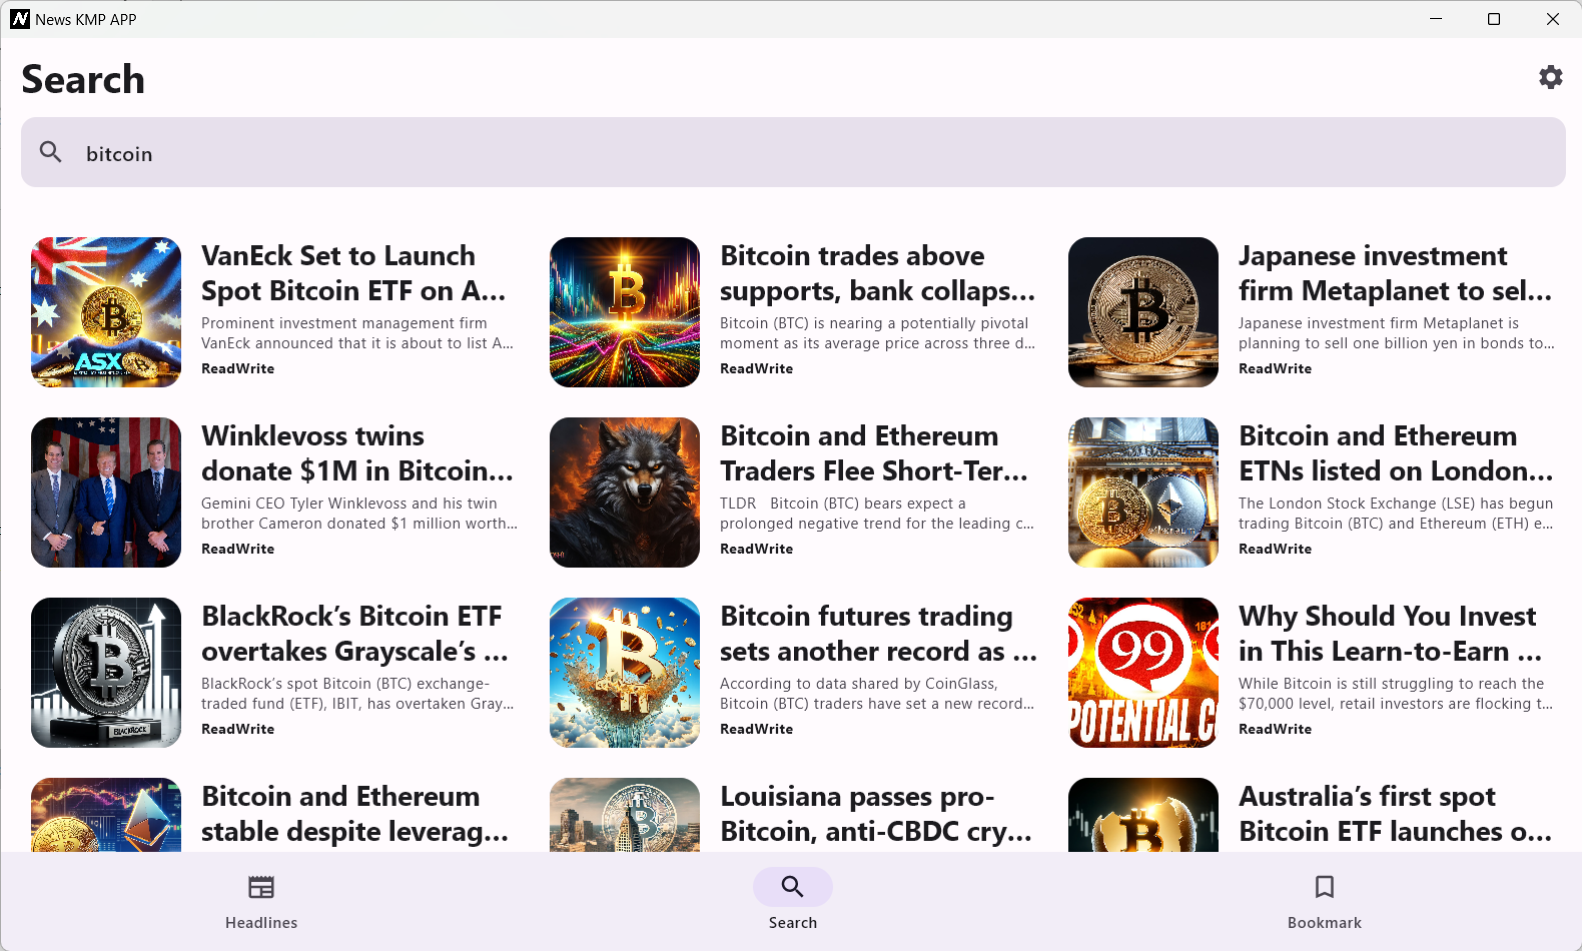Open the wolf image thumbnail
The height and width of the screenshot is (951, 1582).
click(625, 492)
